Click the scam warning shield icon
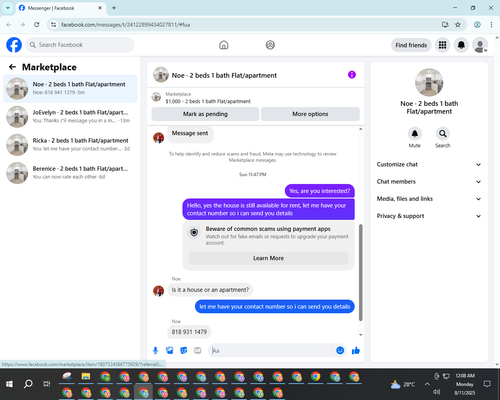 point(194,232)
